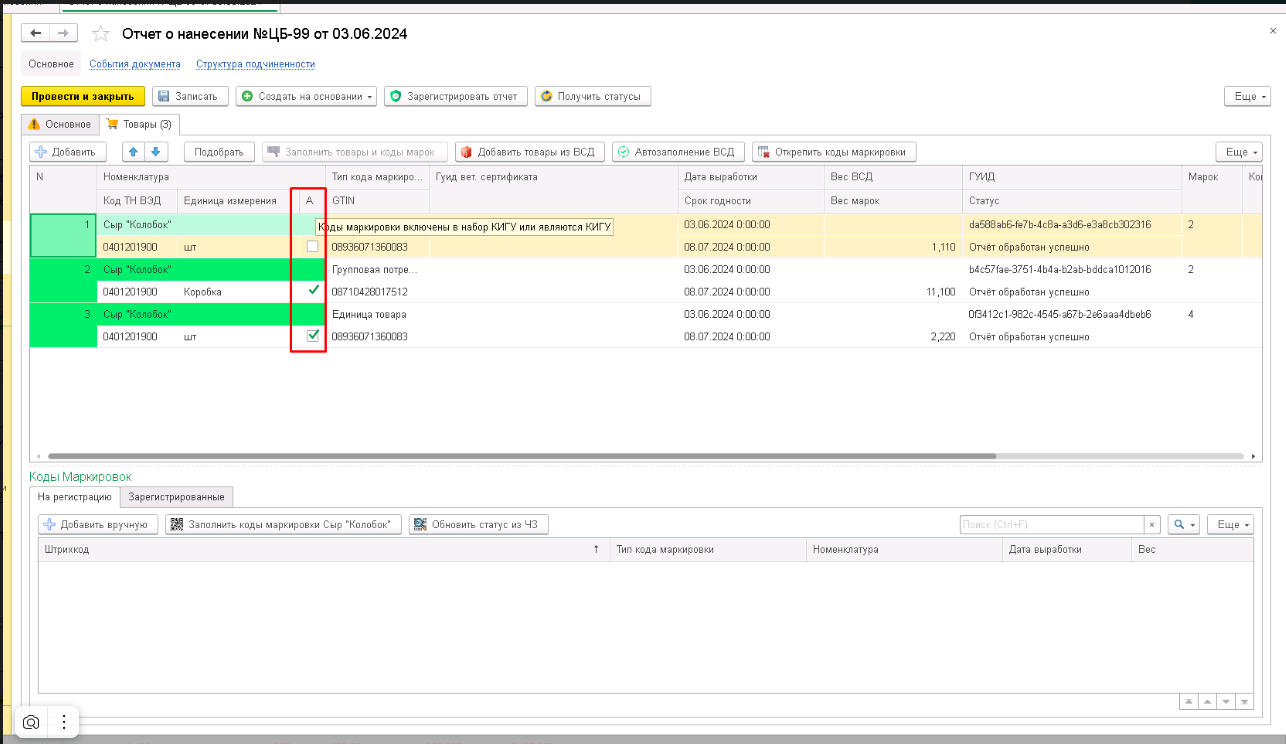Click Тип кода маркировки column header below

click(x=708, y=549)
